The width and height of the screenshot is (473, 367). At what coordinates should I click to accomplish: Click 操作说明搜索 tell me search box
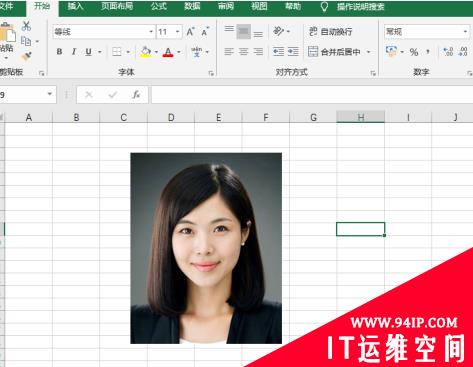[361, 7]
